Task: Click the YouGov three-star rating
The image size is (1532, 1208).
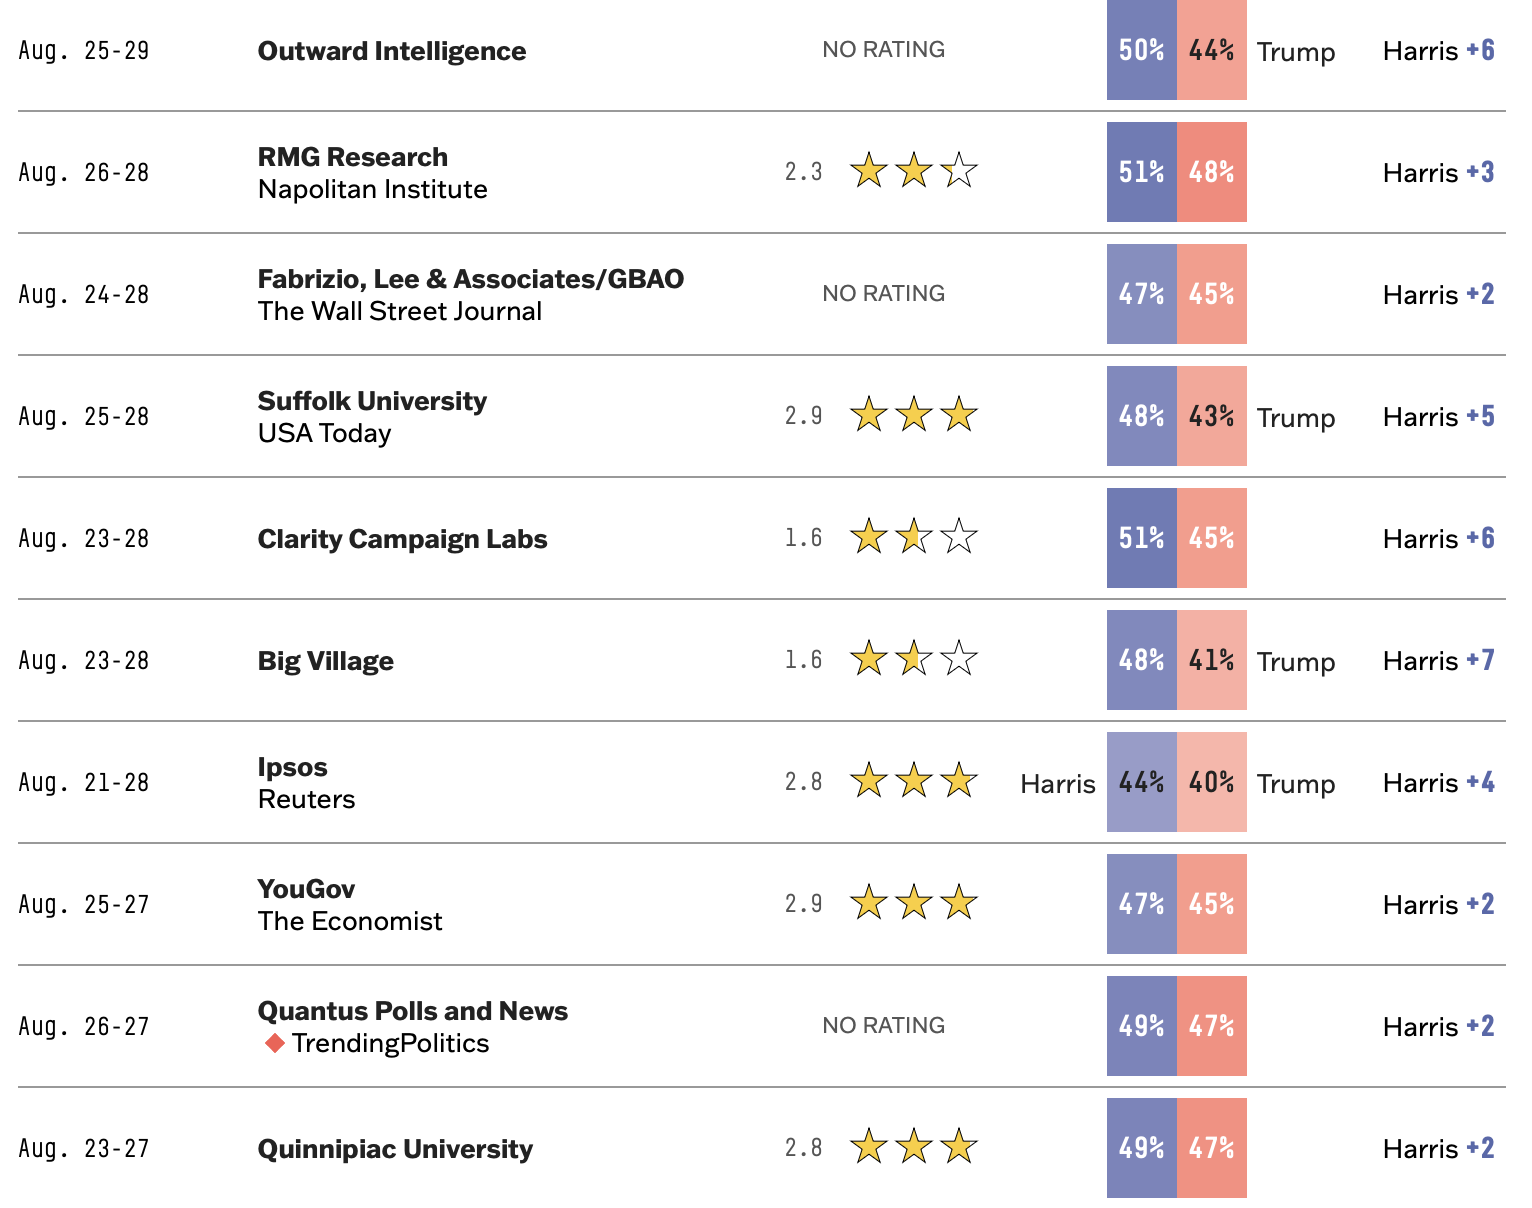Action: pos(914,903)
